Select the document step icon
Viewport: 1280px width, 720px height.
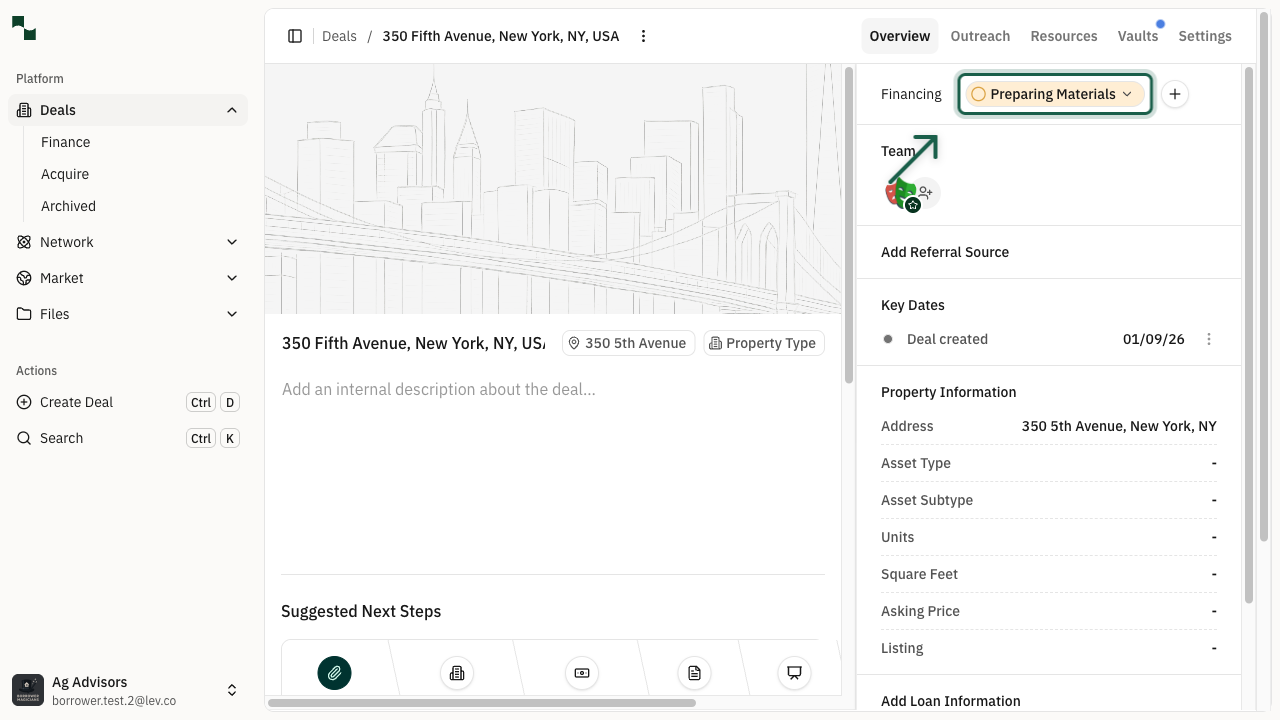pyautogui.click(x=694, y=673)
